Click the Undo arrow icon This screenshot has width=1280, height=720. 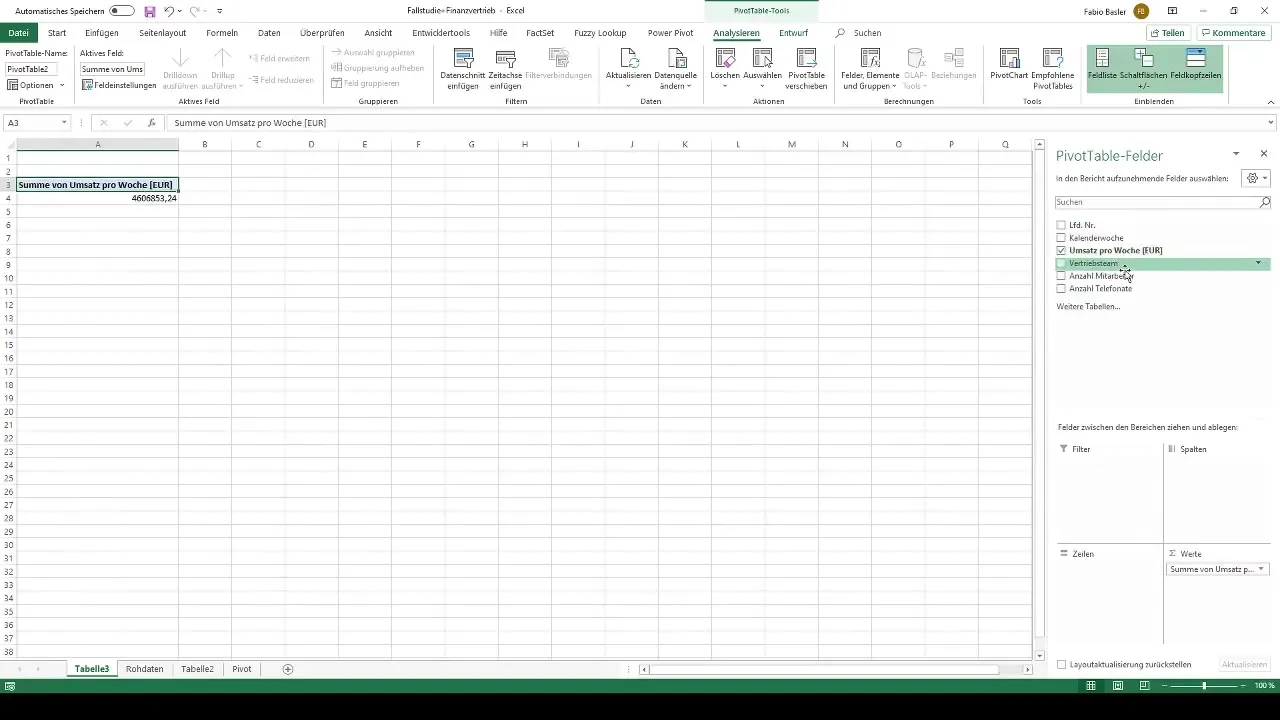tap(169, 11)
